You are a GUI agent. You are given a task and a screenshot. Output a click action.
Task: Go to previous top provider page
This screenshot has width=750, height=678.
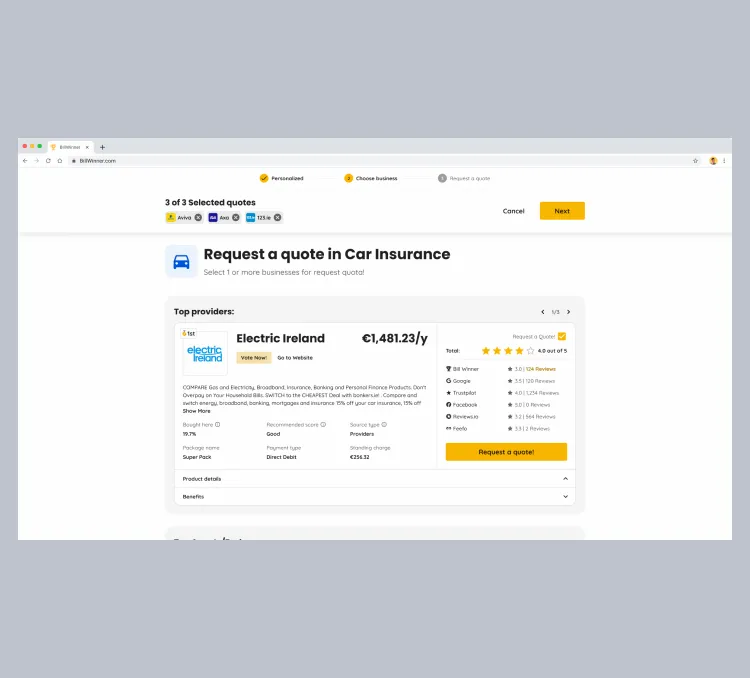pos(543,312)
